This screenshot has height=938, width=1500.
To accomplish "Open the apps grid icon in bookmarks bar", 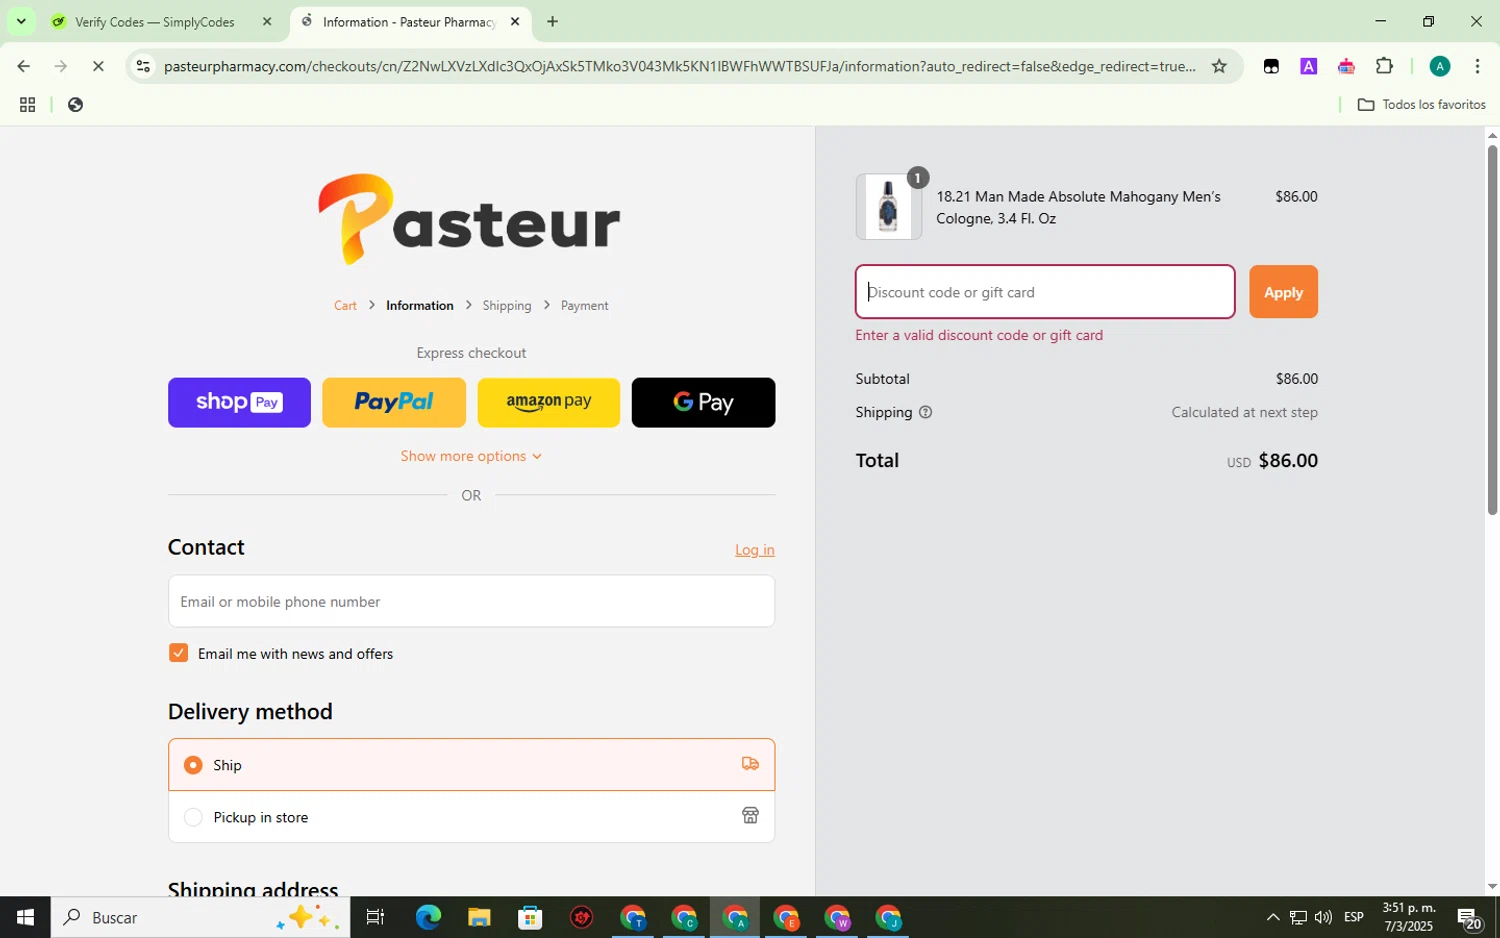I will [x=27, y=104].
